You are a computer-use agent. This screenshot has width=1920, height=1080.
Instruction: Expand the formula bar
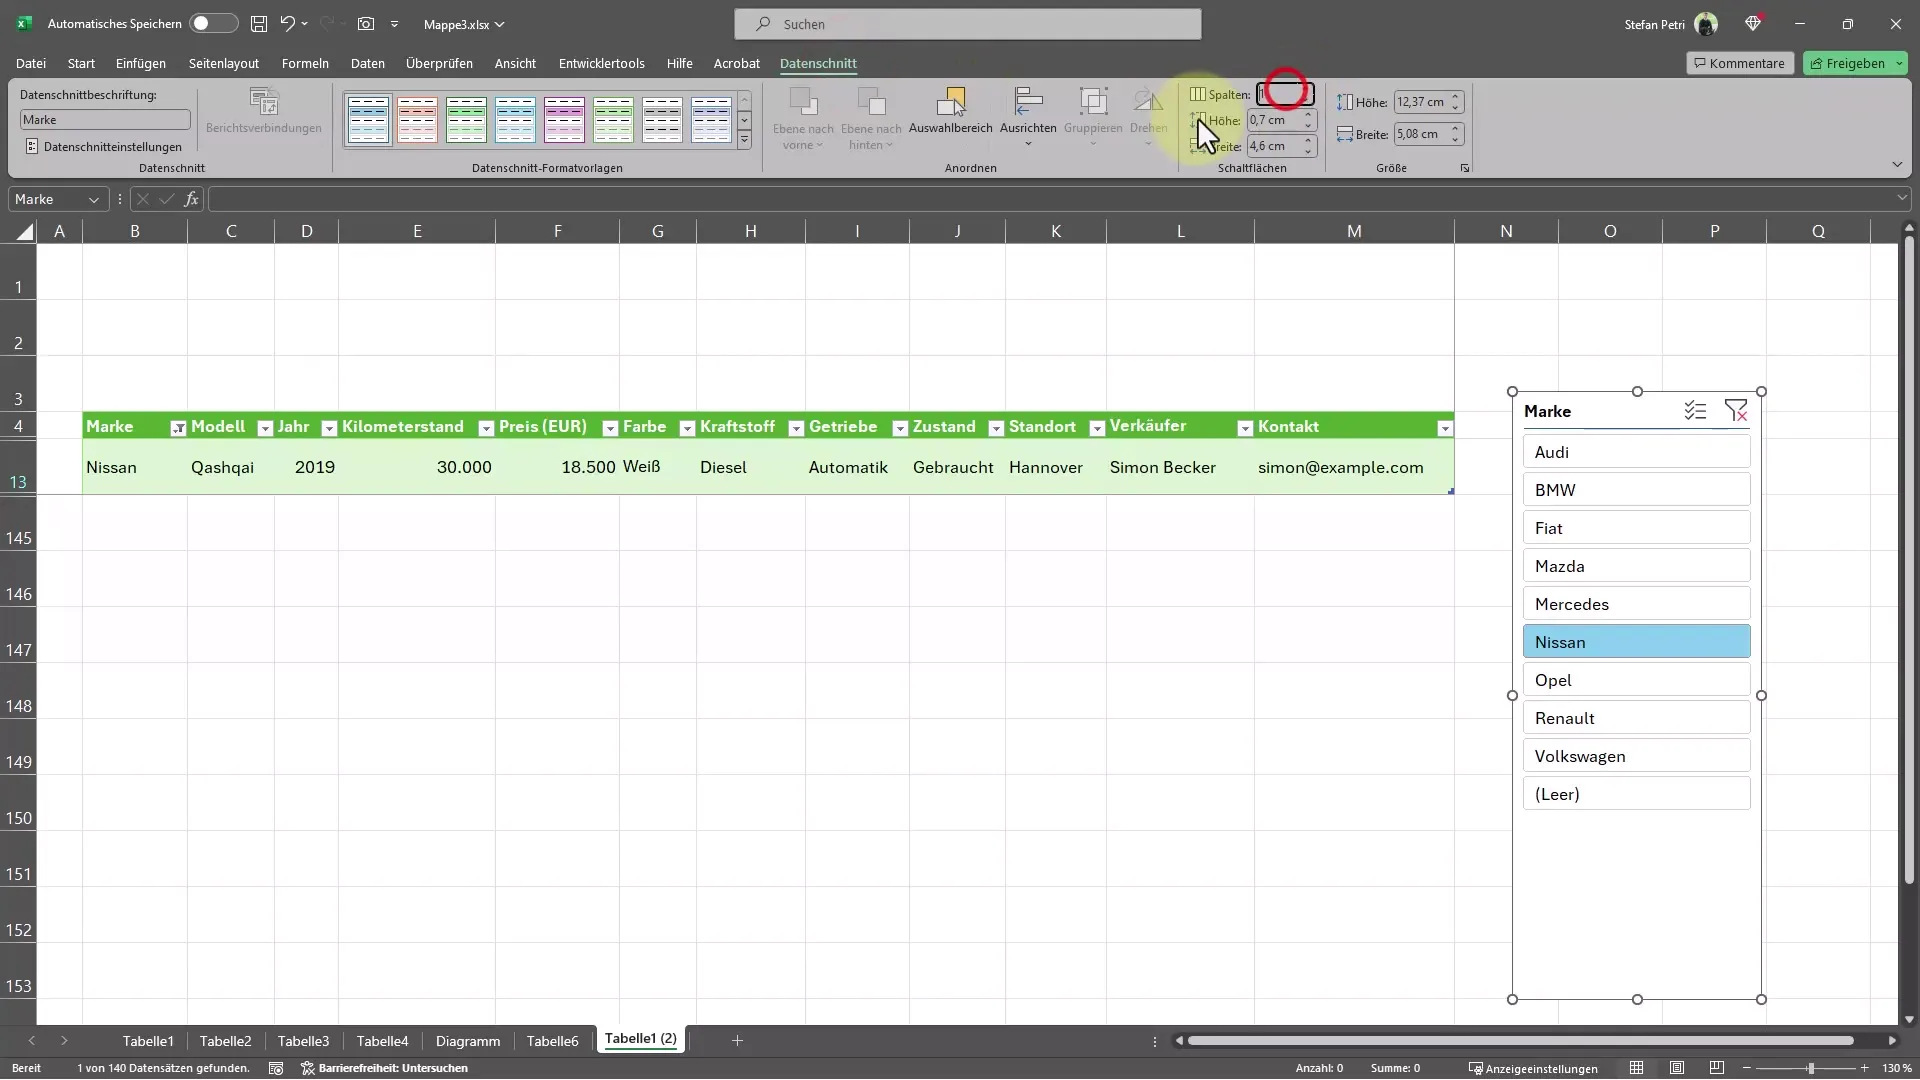tap(1902, 199)
